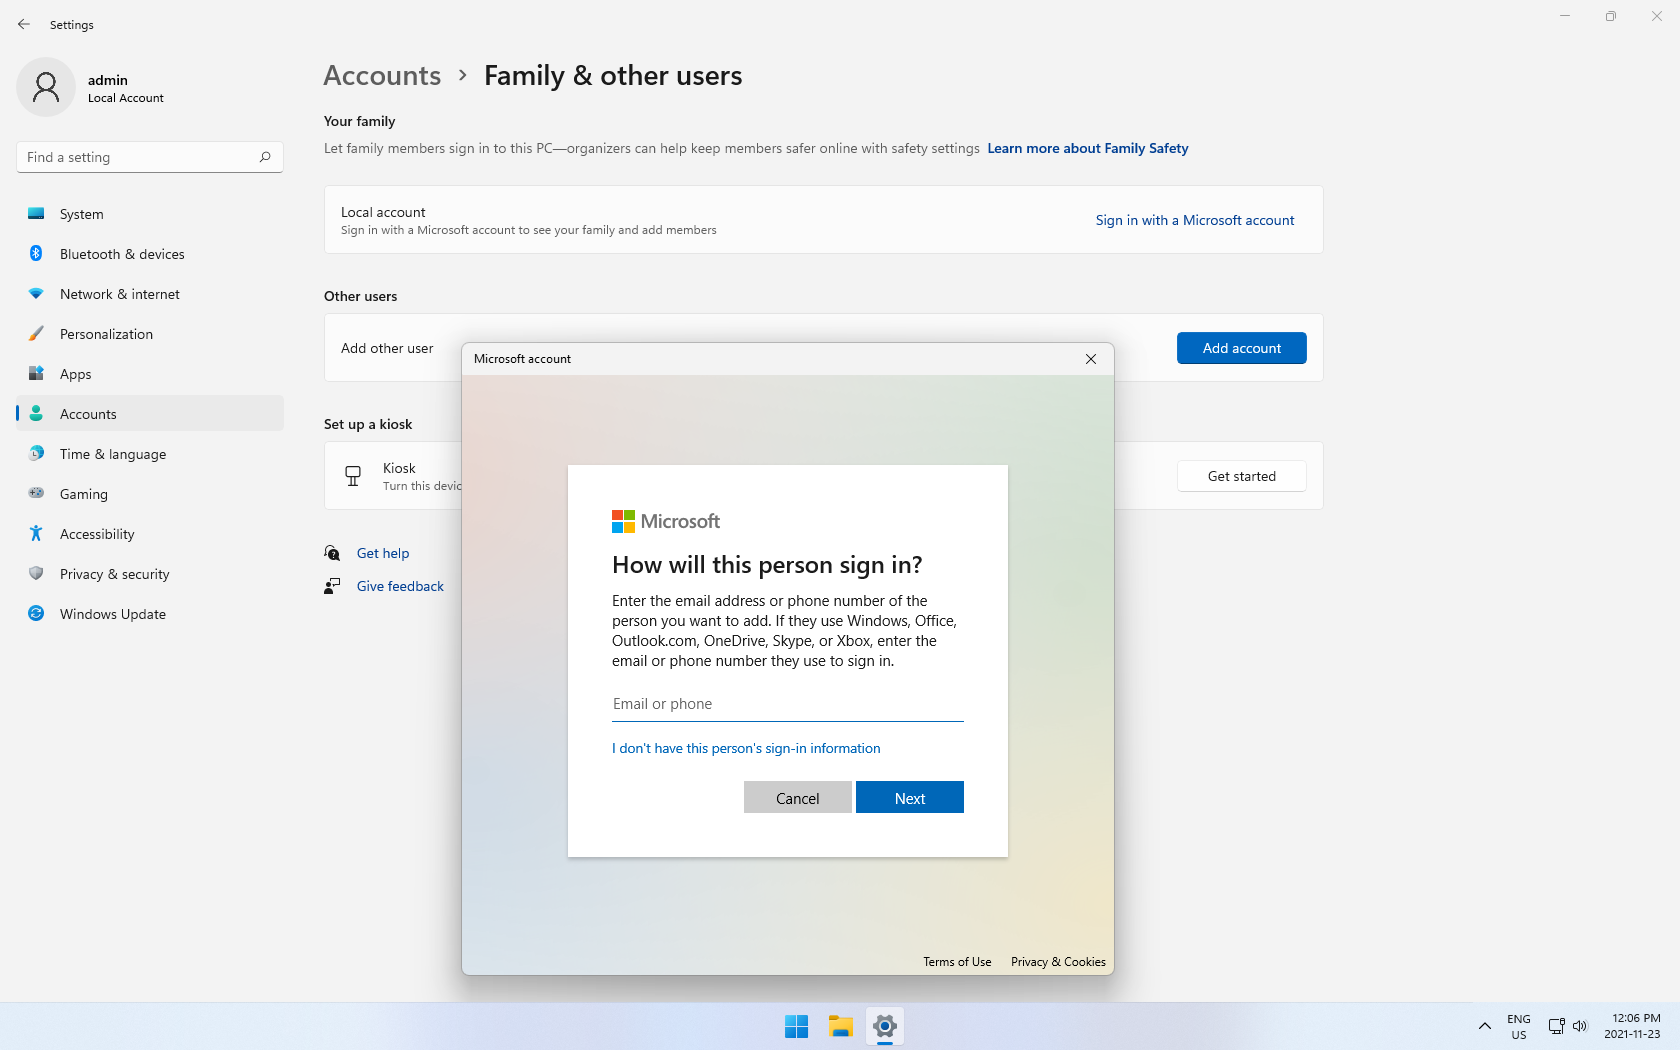
Task: Select the Network & internet section
Action: pos(119,294)
